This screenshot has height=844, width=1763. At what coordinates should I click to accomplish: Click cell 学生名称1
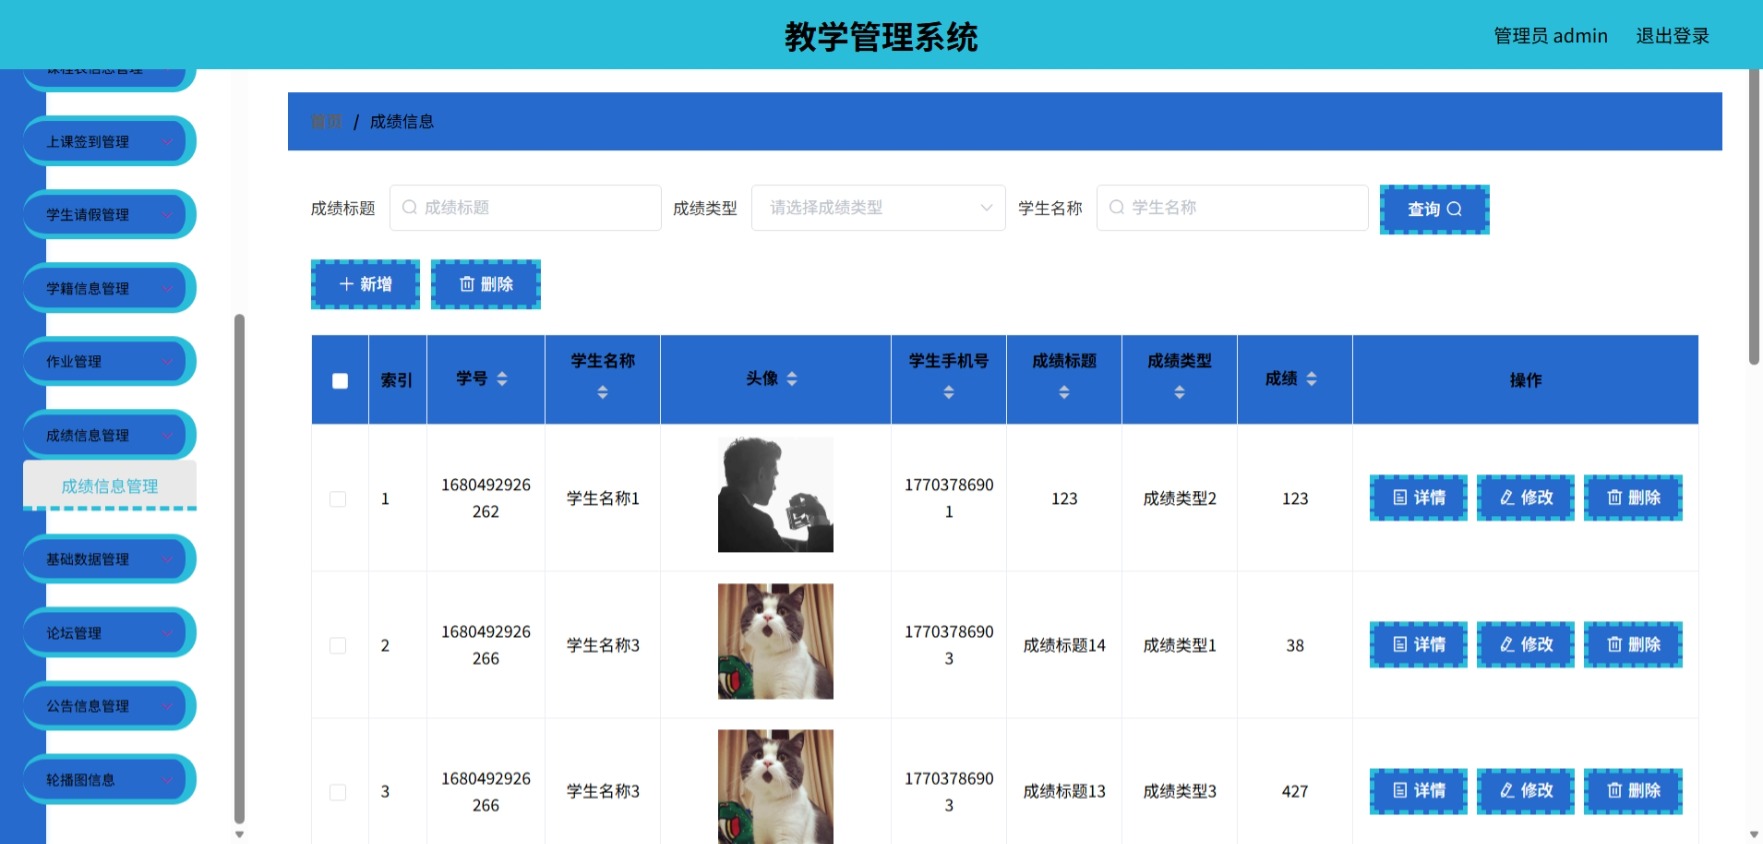pos(603,498)
